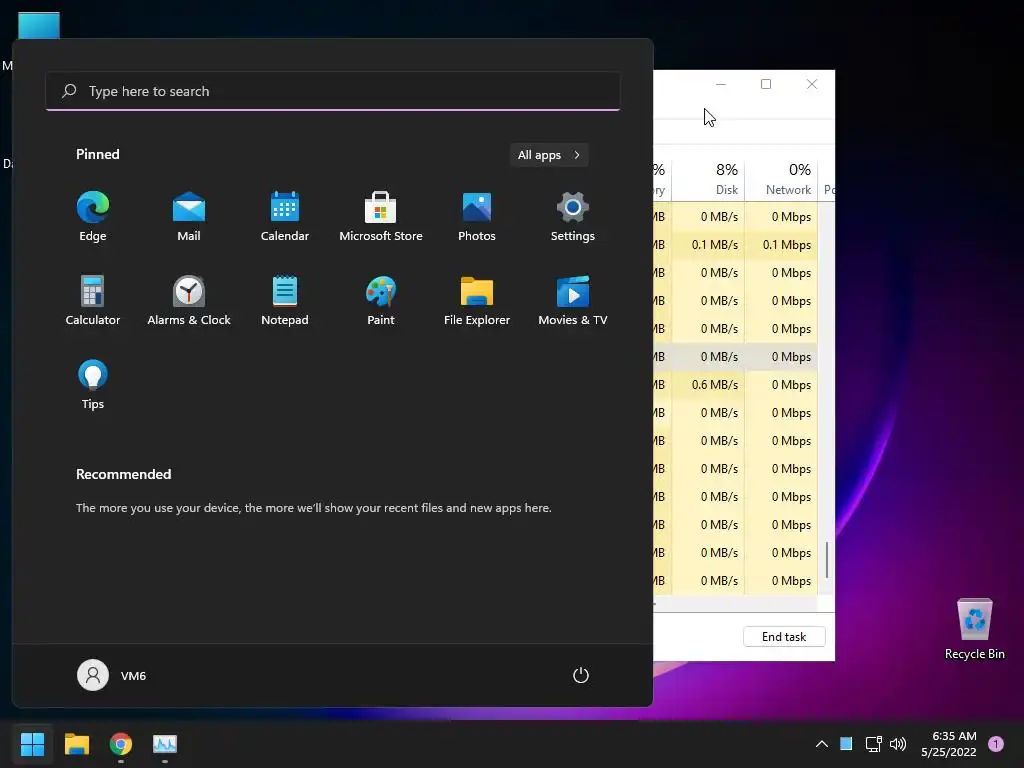Sort Task Manager by Network column
The width and height of the screenshot is (1024, 768).
(x=781, y=179)
